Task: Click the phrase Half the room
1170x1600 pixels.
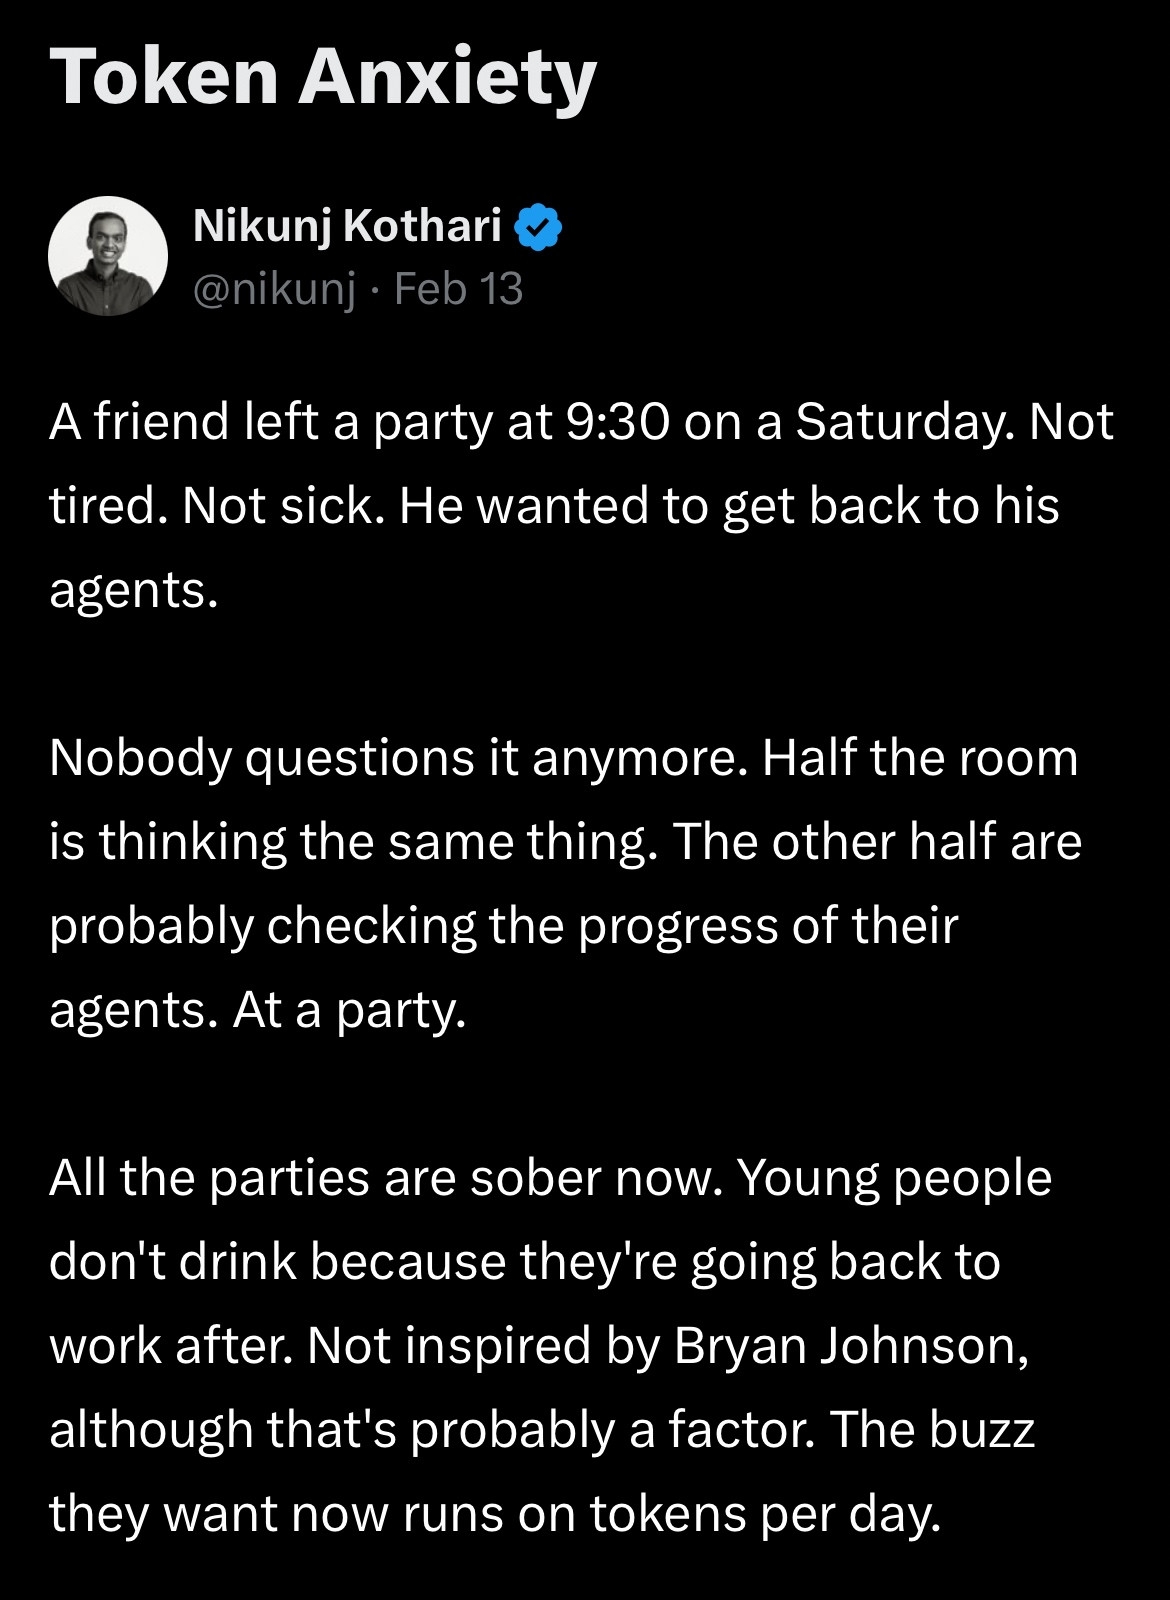Action: point(920,758)
